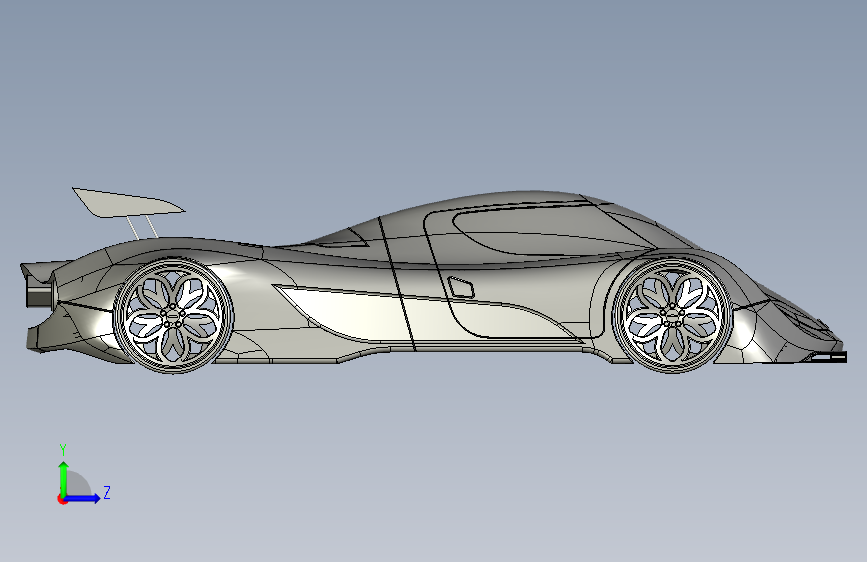Click the blue Z axis arrow of triad
867x562 pixels.
click(83, 498)
